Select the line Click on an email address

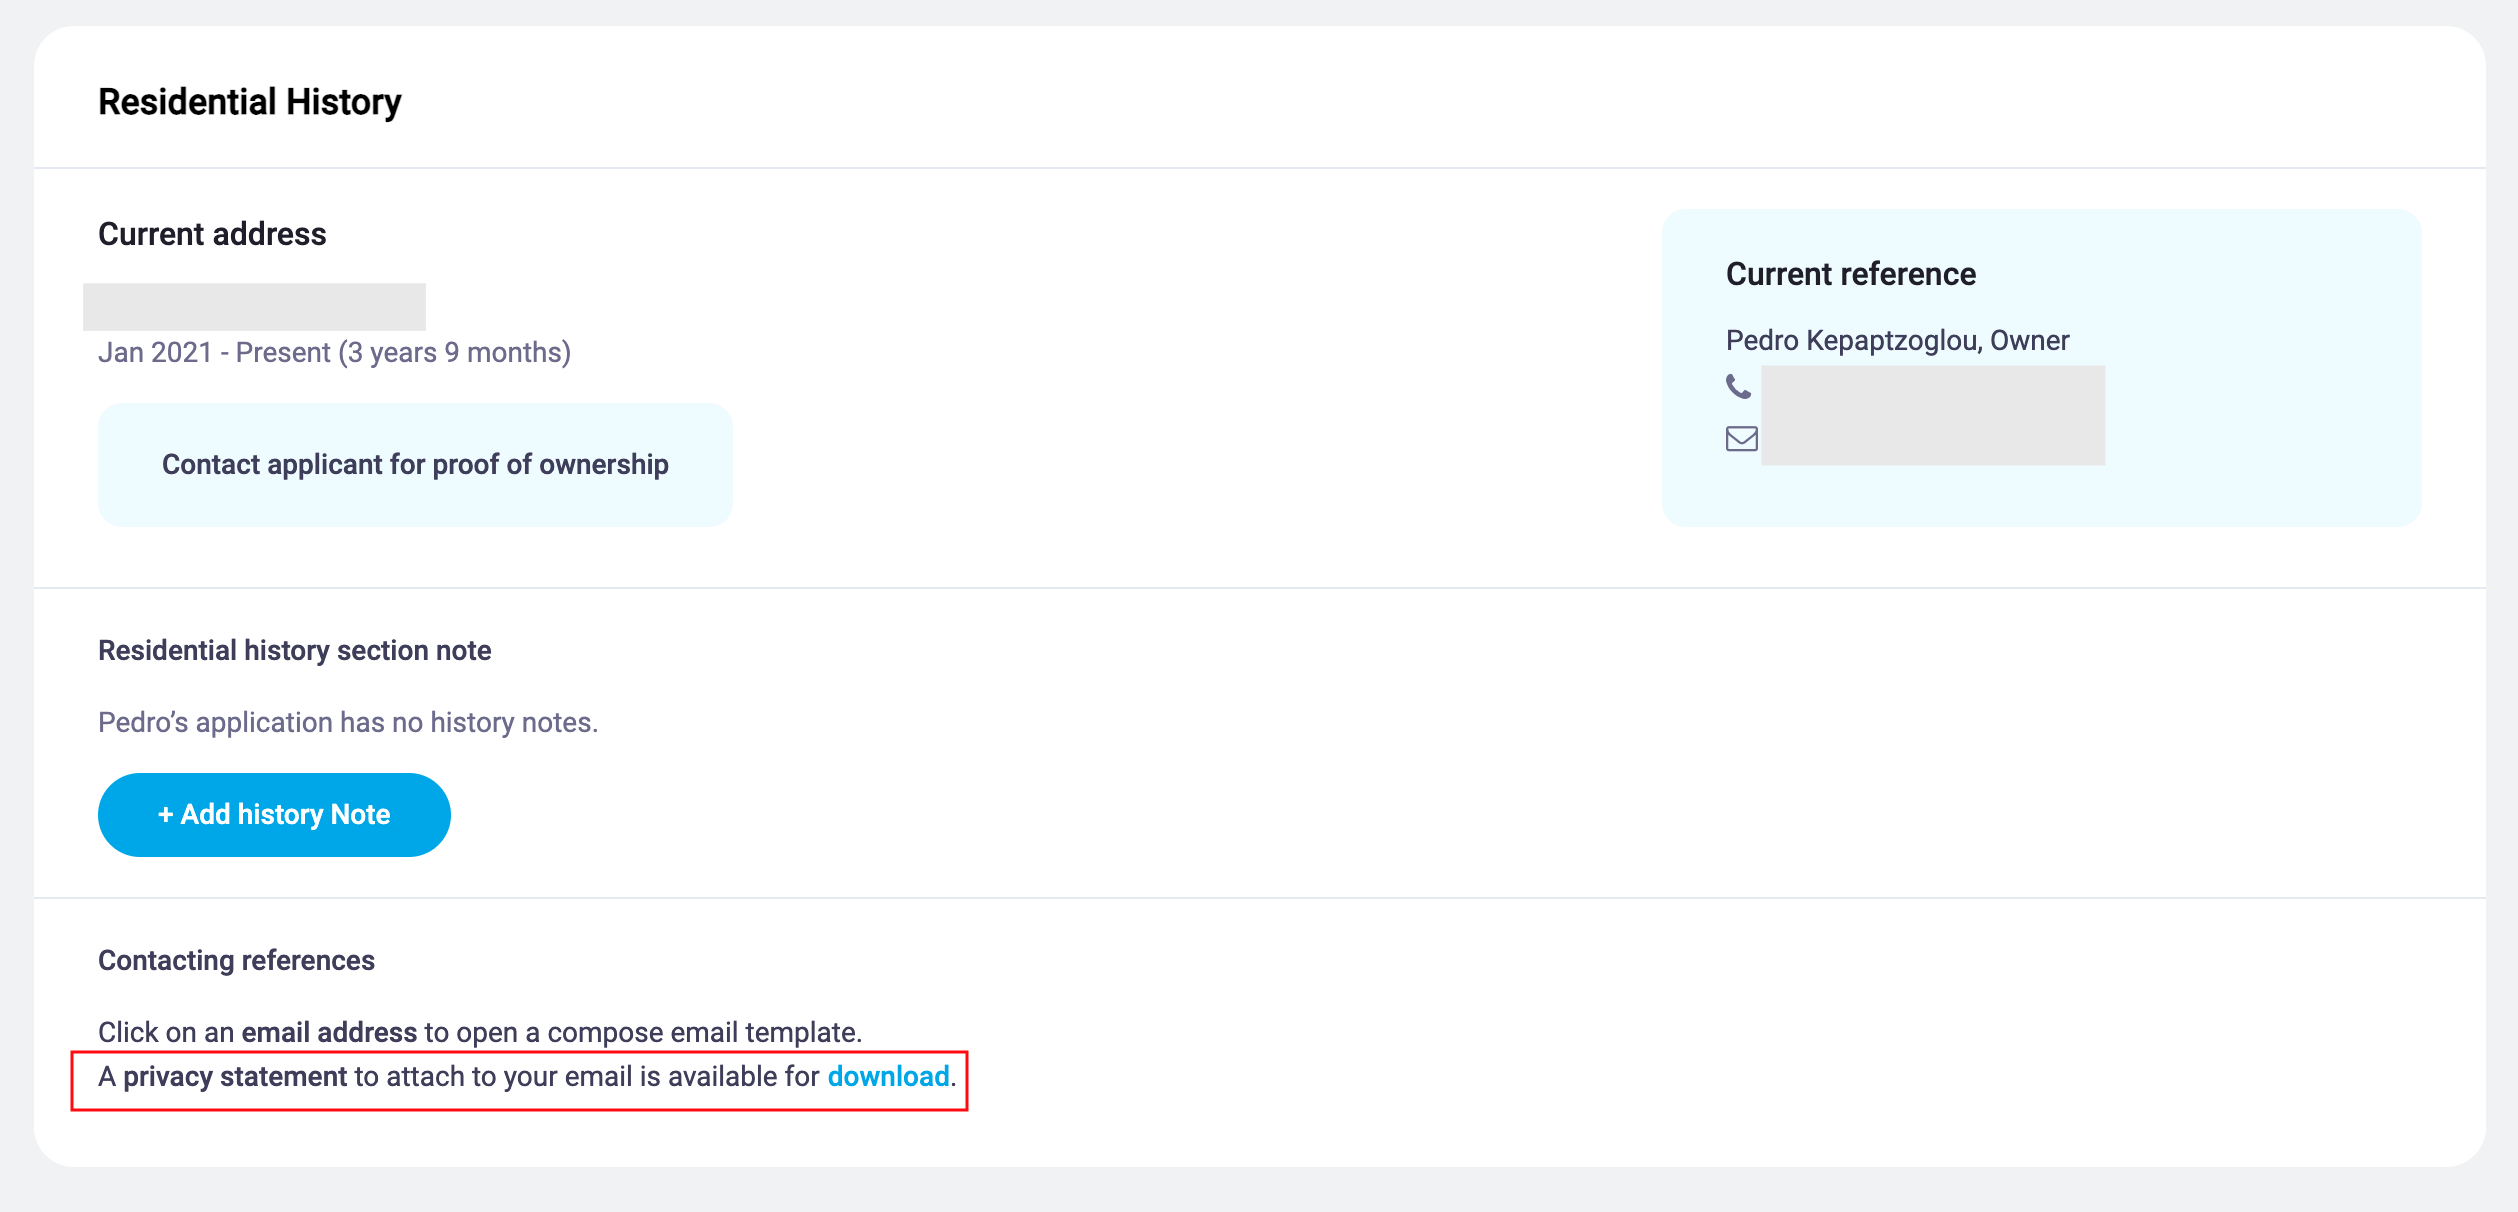click(480, 1032)
